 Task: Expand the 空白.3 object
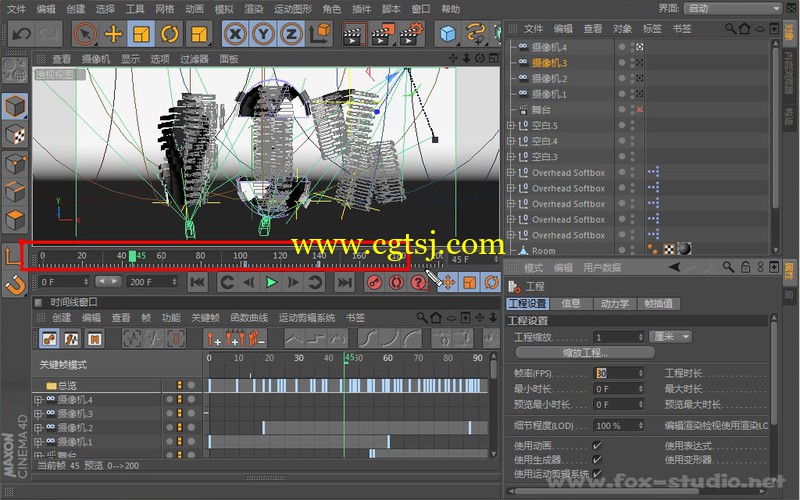pos(510,157)
